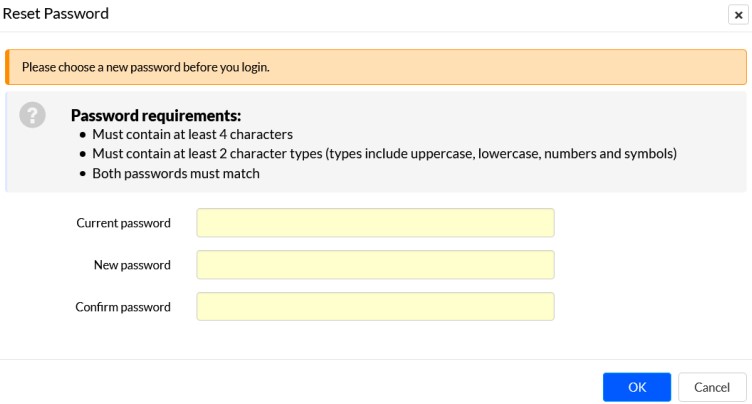Focus the New password input field

point(376,265)
